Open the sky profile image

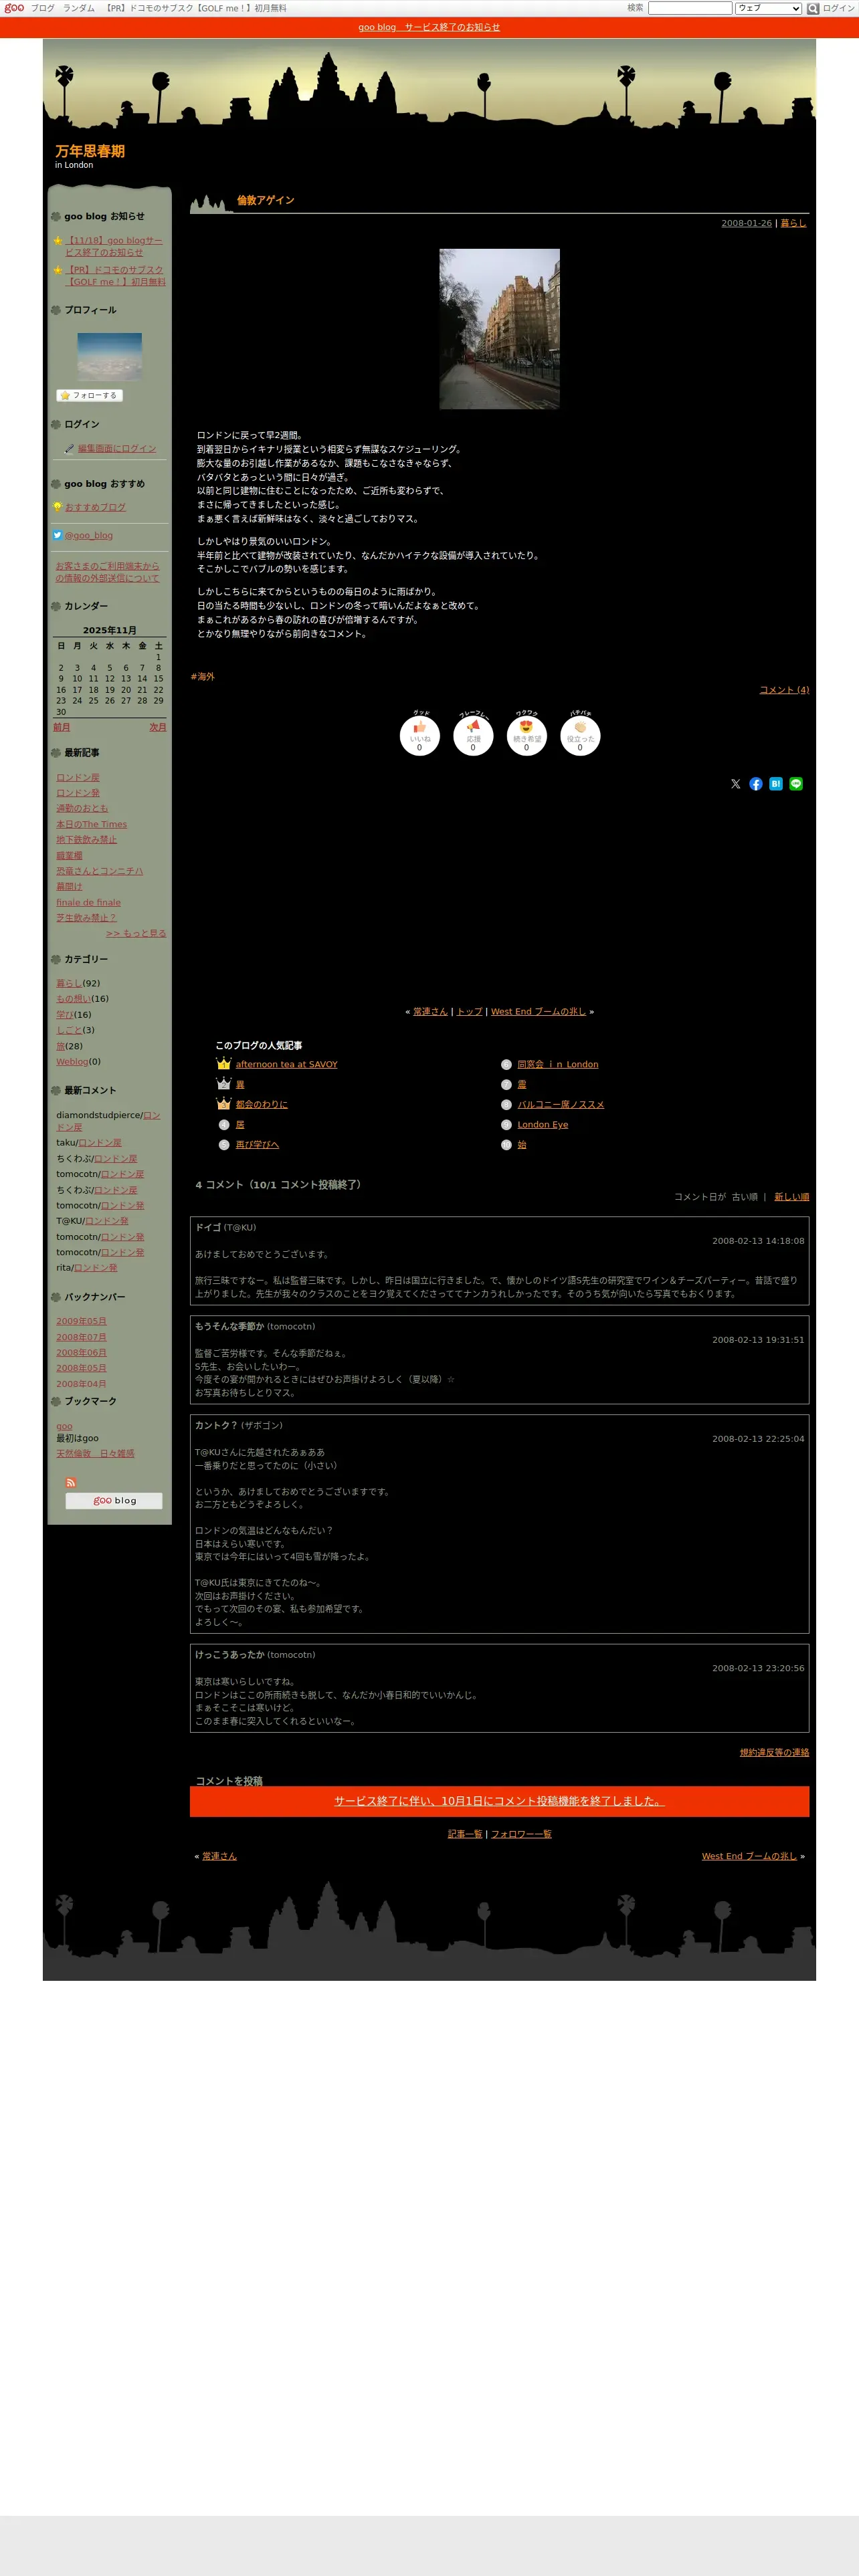(110, 356)
